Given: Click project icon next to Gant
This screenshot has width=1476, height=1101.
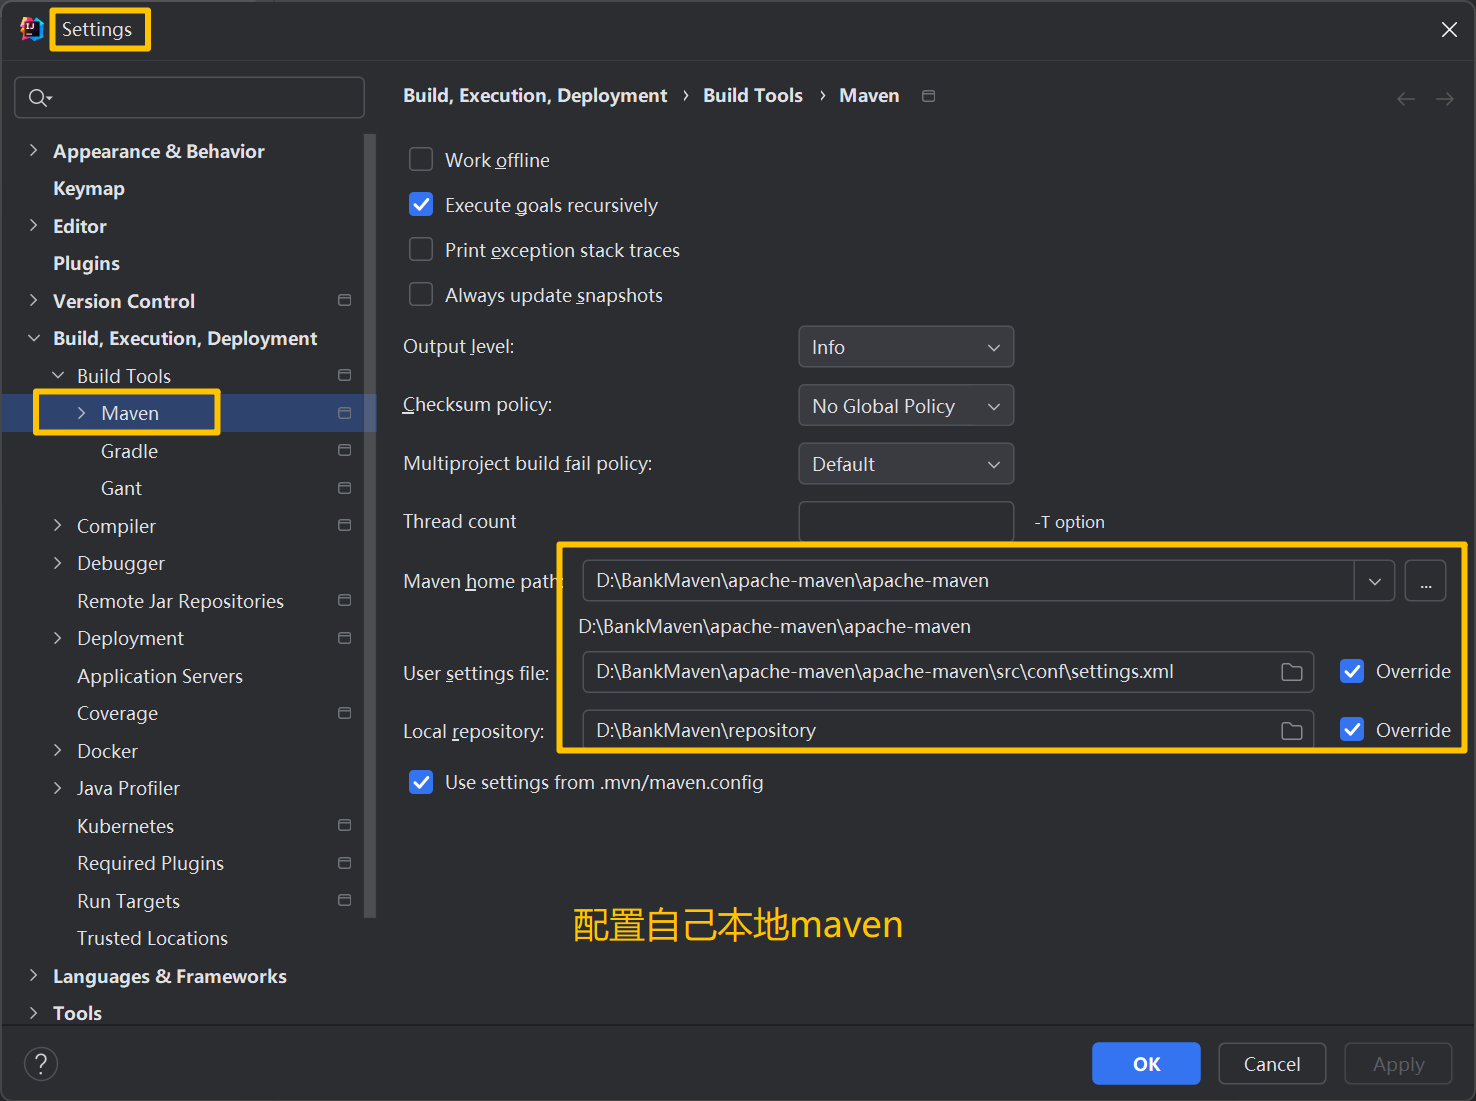Looking at the screenshot, I should point(344,488).
